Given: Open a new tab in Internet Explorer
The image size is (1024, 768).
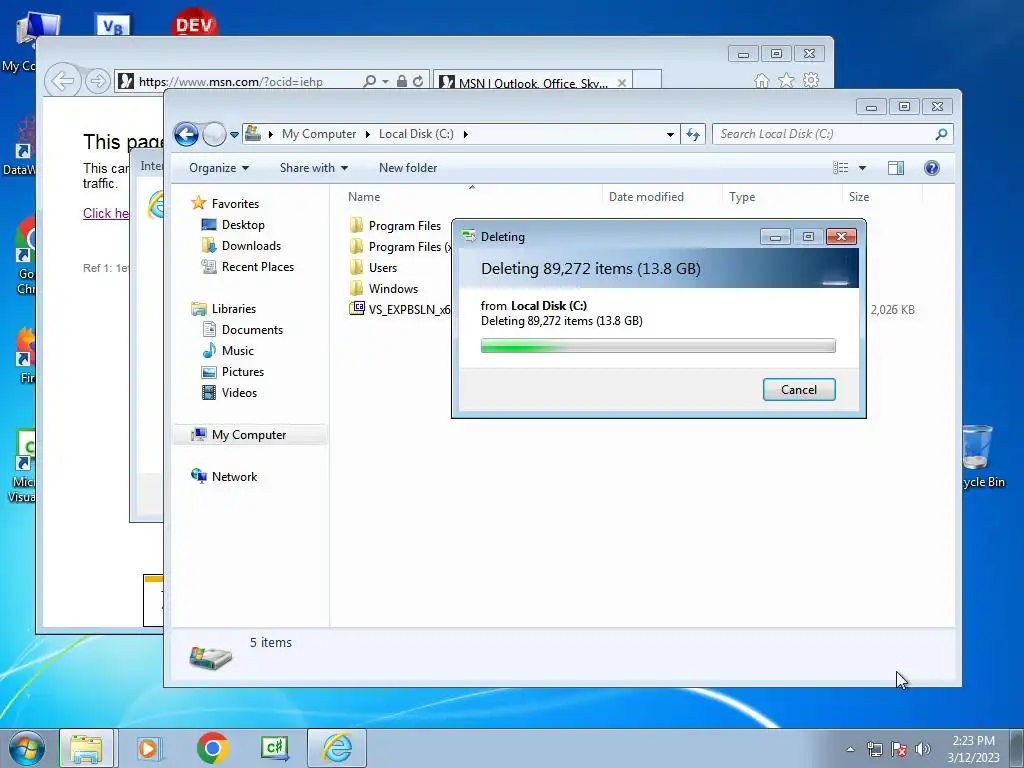Looking at the screenshot, I should pos(647,80).
